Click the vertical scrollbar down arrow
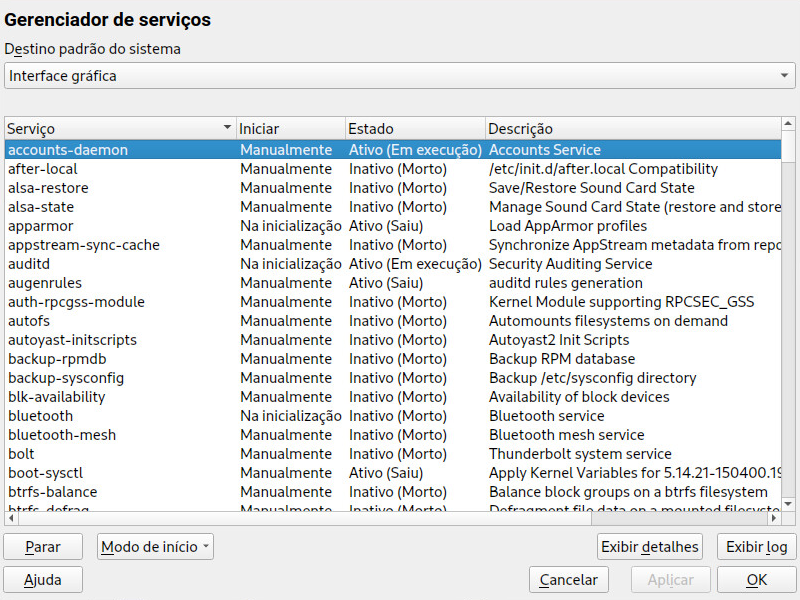Image resolution: width=800 pixels, height=600 pixels. (x=788, y=503)
